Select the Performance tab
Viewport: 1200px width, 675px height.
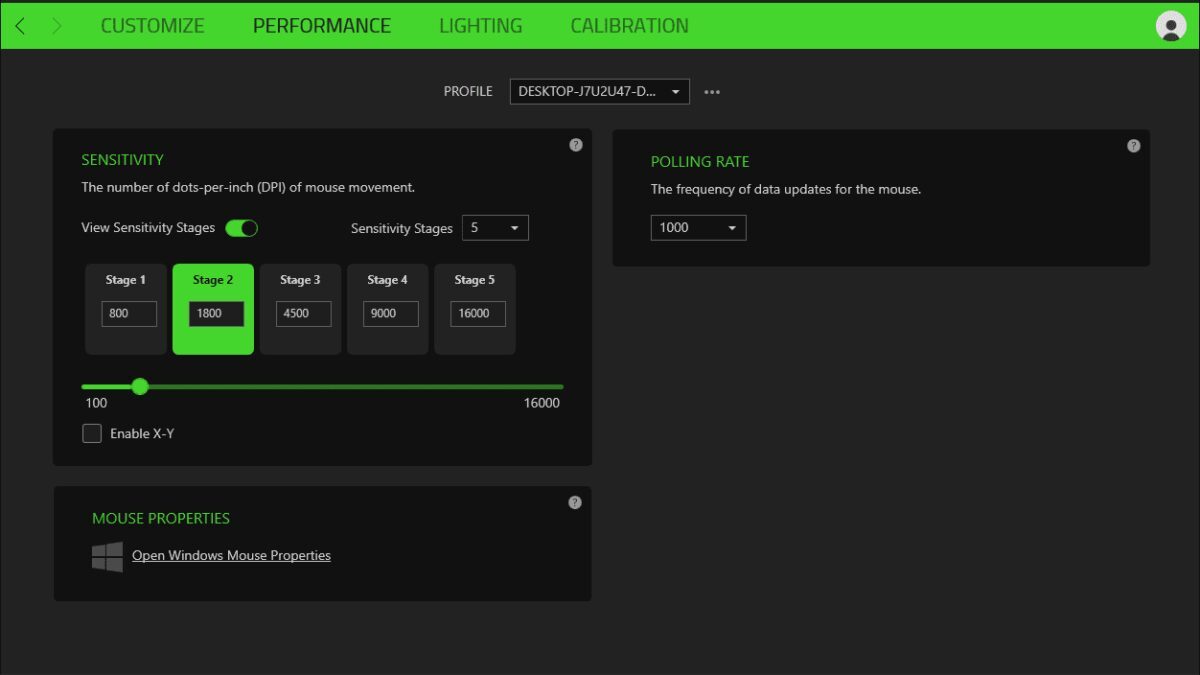(322, 26)
